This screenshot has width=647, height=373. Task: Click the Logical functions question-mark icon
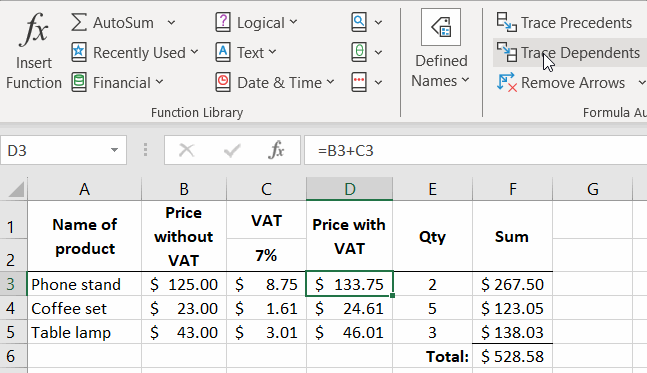tap(223, 22)
